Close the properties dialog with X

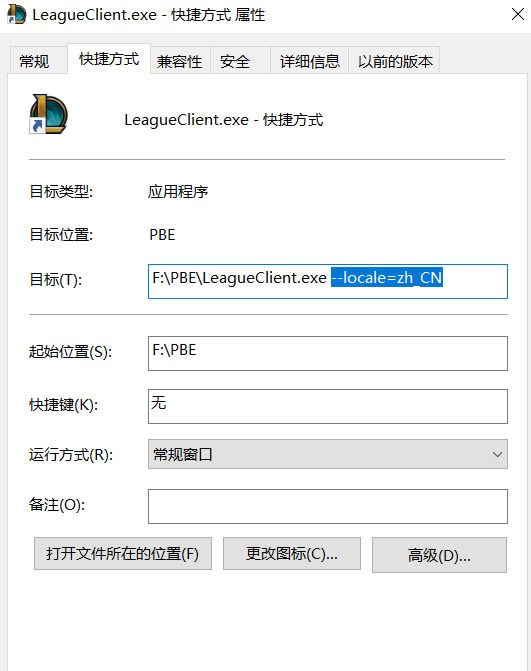pos(518,15)
